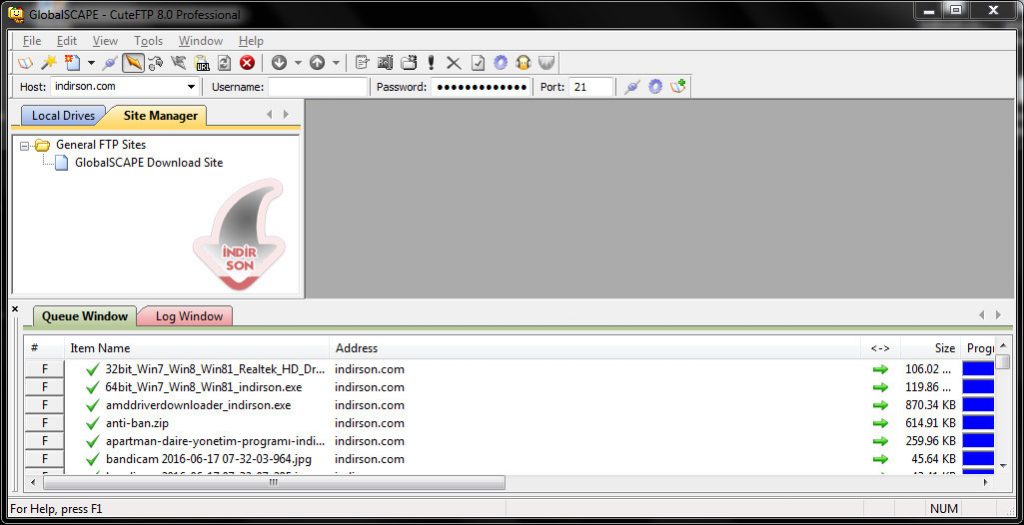This screenshot has height=525, width=1024.
Task: Click the Refresh toolbar icon
Action: pyautogui.click(x=224, y=63)
